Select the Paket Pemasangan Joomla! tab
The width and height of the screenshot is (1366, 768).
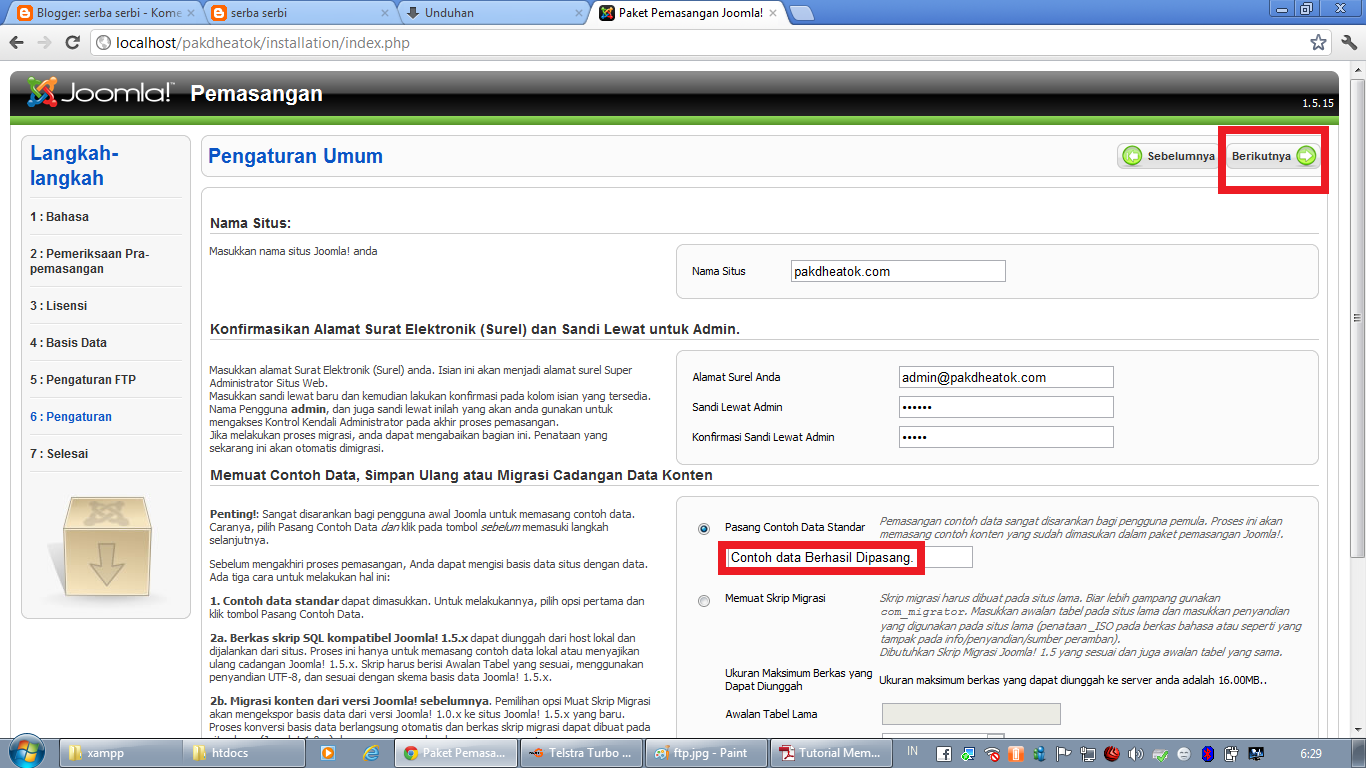coord(686,14)
